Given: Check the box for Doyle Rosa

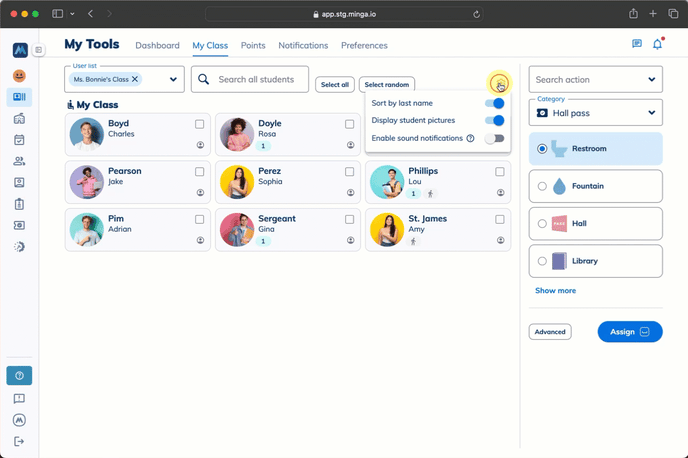Looking at the screenshot, I should pos(350,124).
